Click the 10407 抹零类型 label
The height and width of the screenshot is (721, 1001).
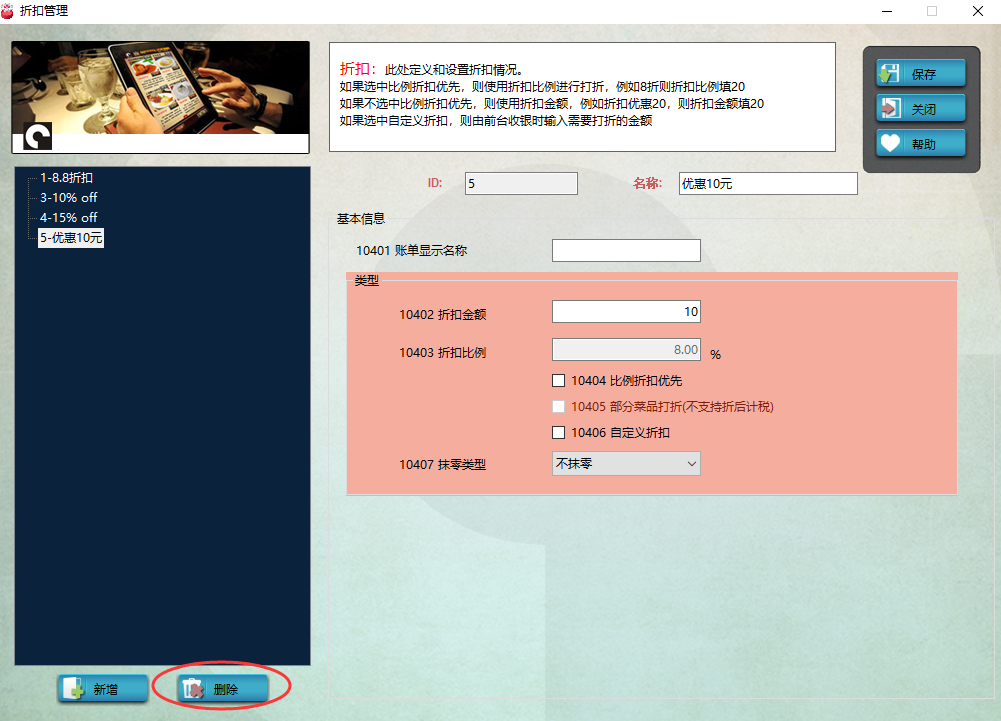(x=442, y=464)
